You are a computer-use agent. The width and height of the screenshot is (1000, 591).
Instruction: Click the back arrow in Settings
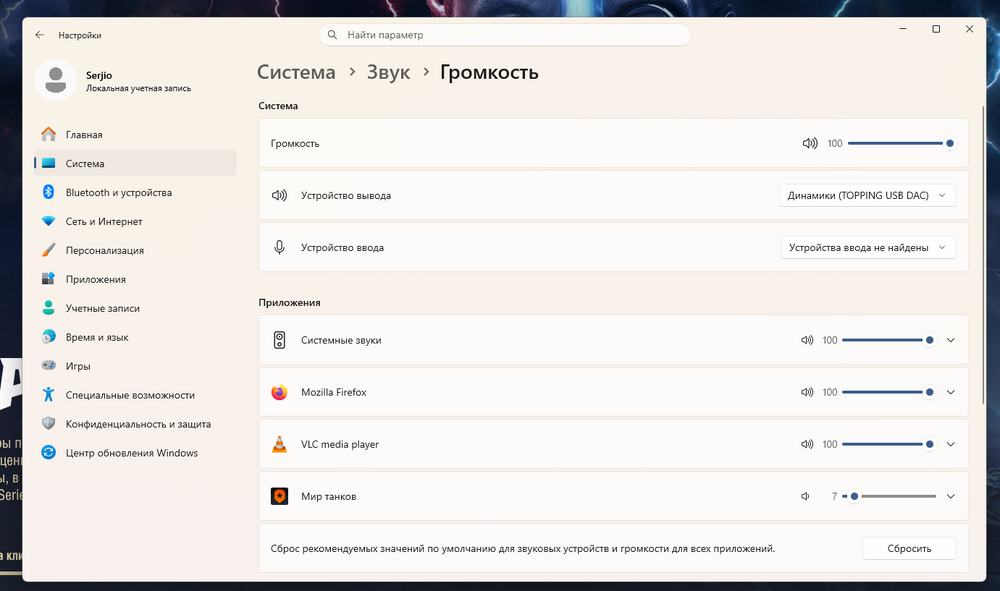(40, 35)
